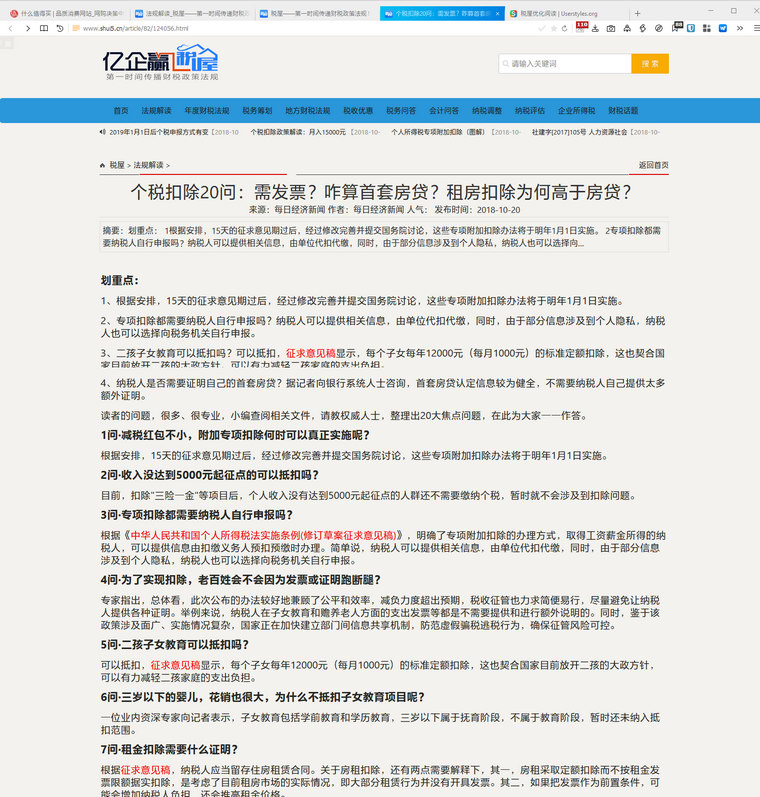
Task: Open the 纳税调整 nav menu item
Action: click(487, 110)
